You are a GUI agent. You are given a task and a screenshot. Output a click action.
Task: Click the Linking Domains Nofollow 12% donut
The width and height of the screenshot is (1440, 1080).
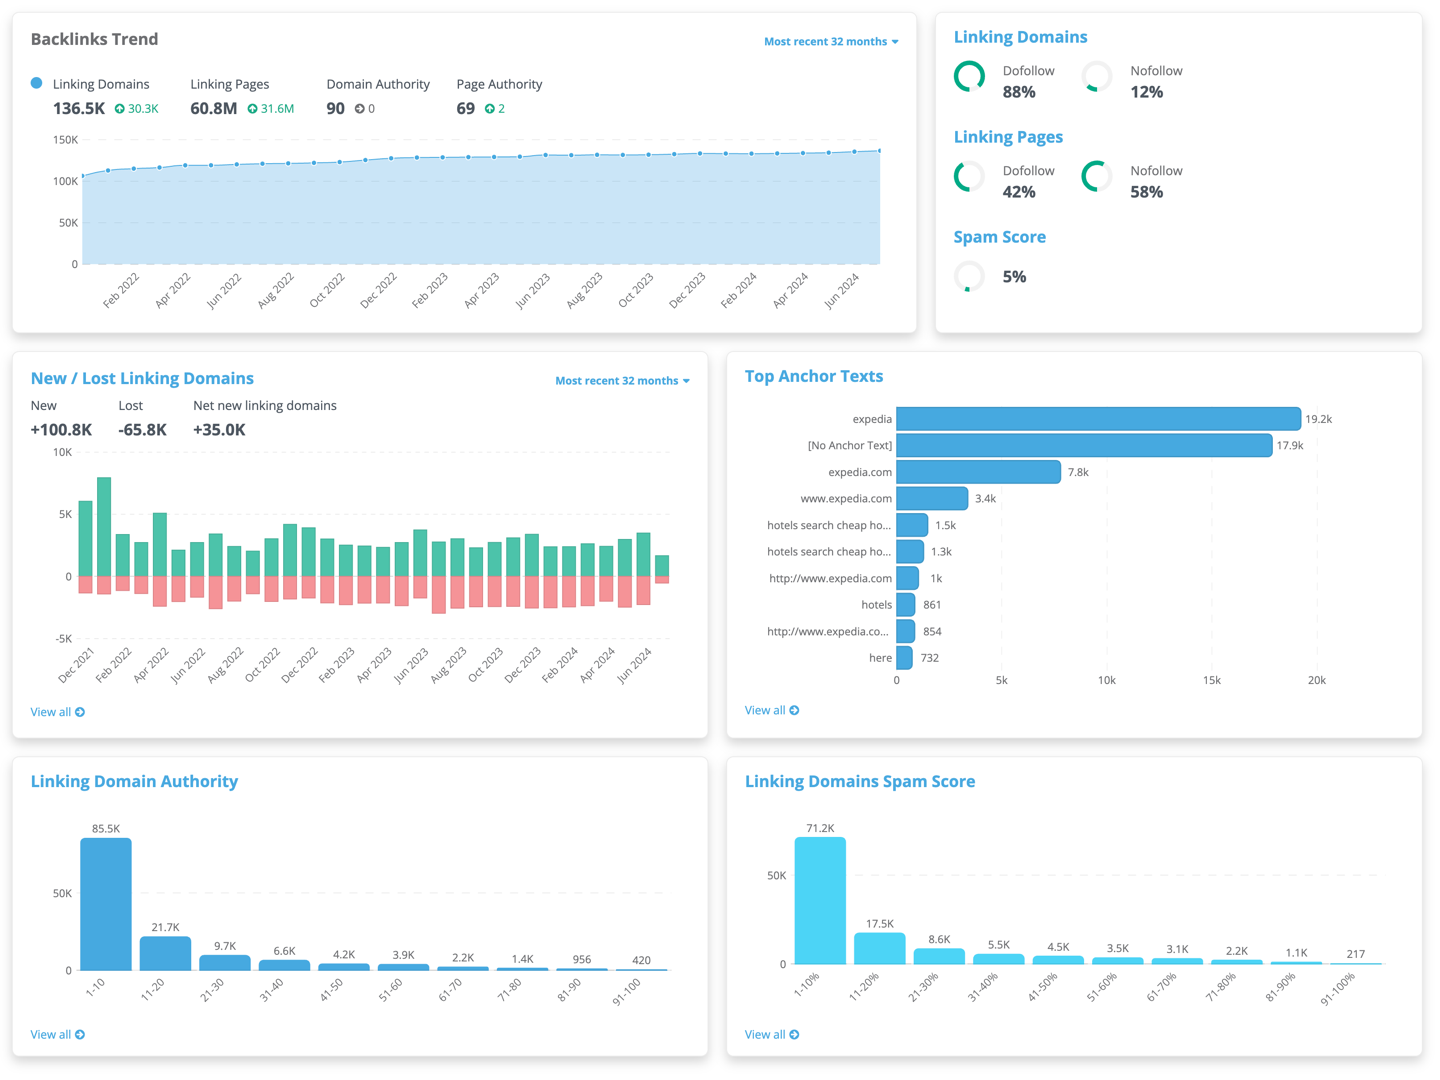click(1097, 76)
